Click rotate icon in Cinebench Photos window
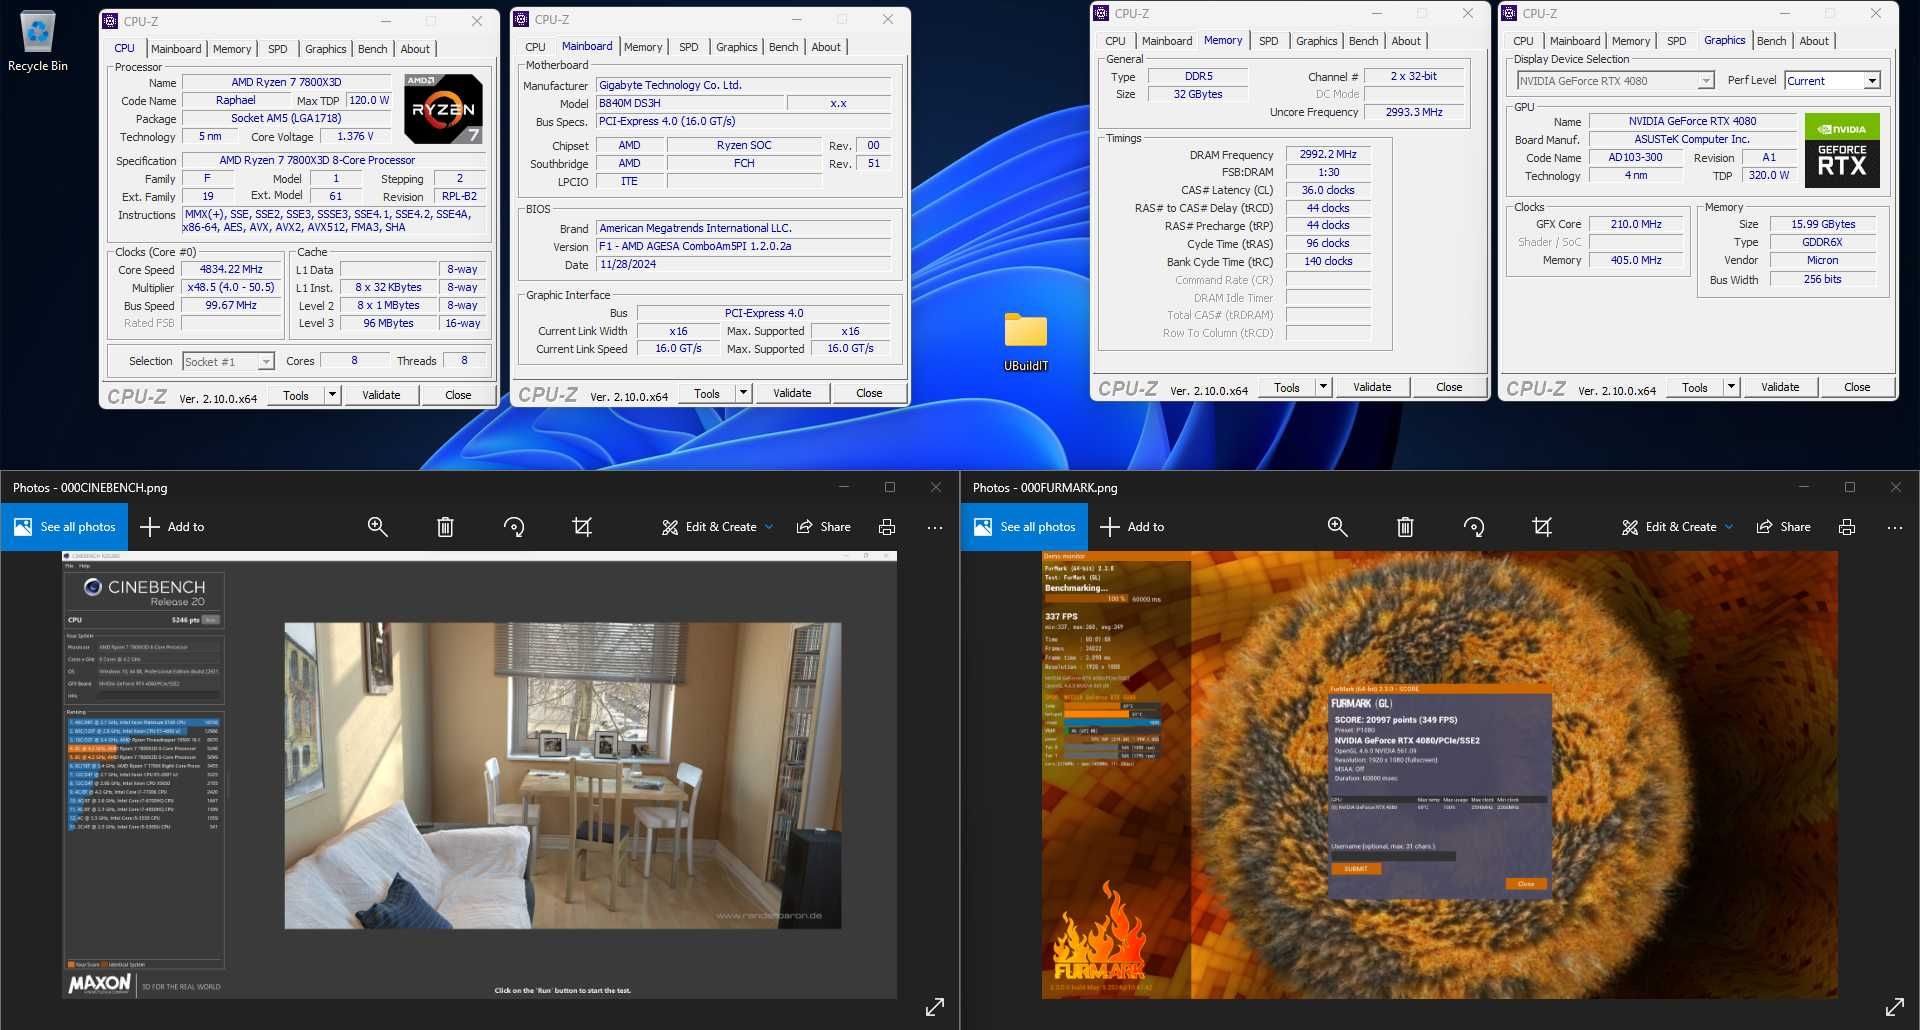Viewport: 1920px width, 1030px height. [514, 527]
